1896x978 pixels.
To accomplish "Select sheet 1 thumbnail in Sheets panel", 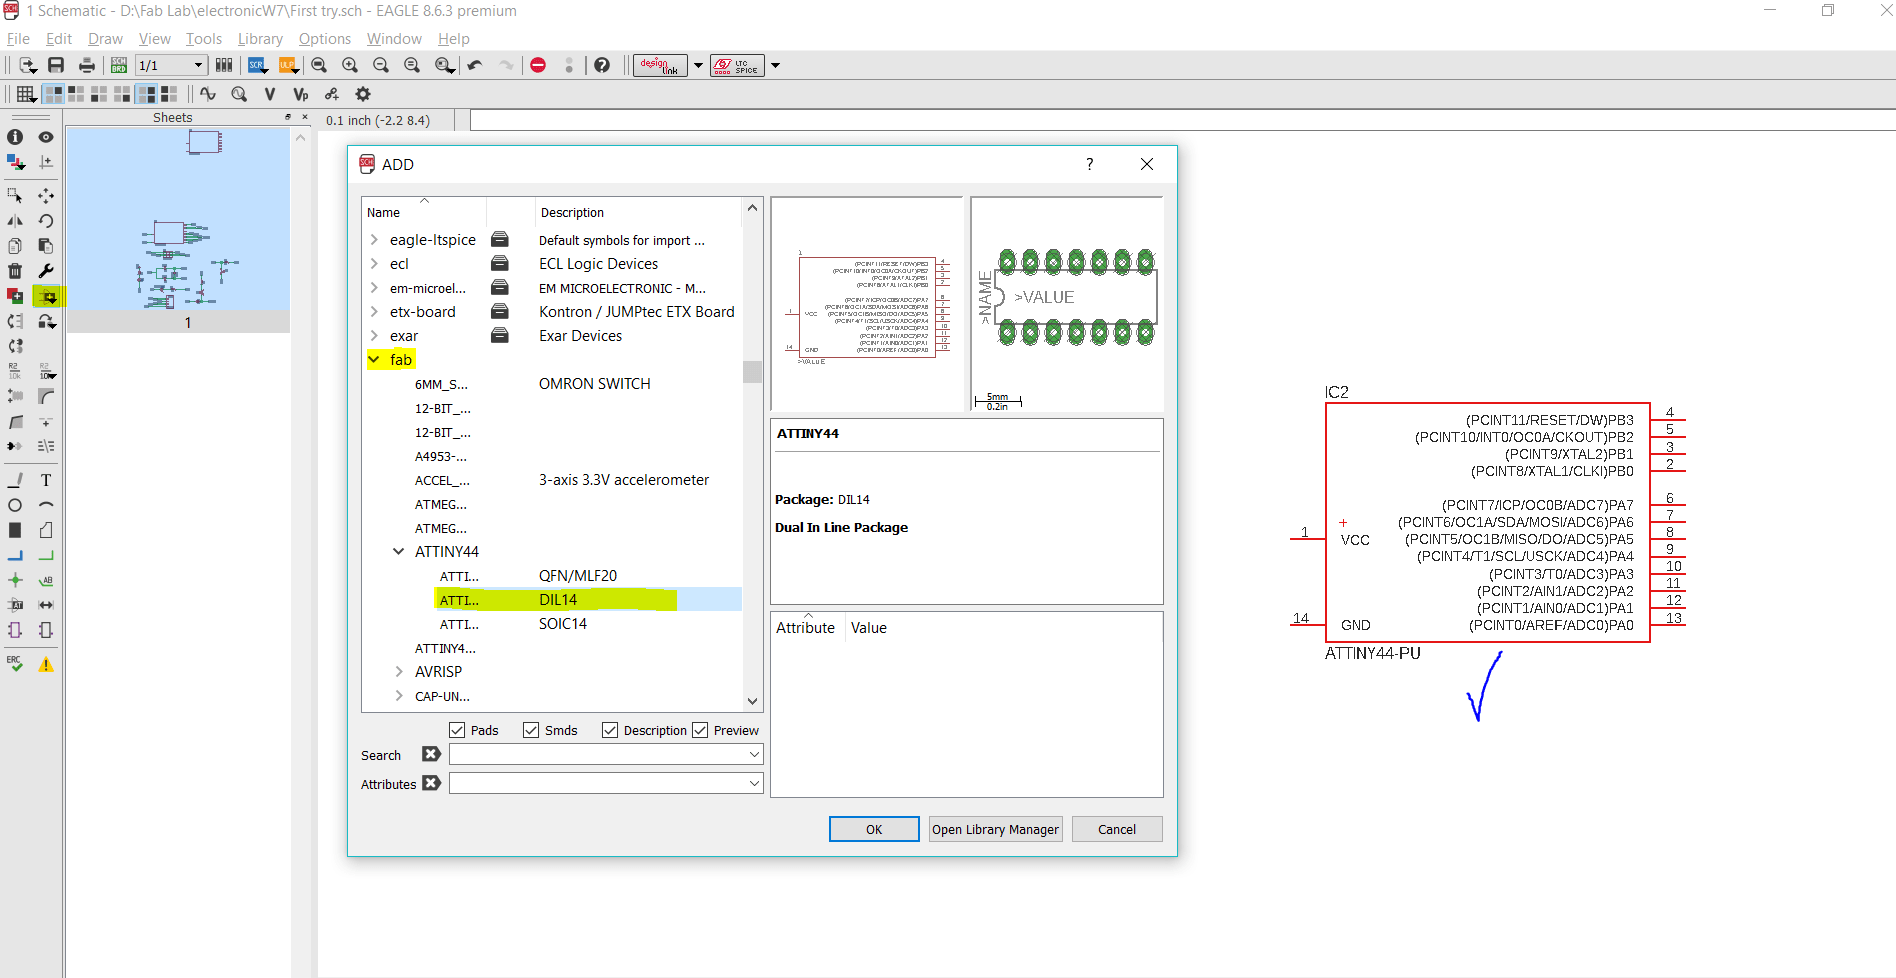I will [x=178, y=229].
